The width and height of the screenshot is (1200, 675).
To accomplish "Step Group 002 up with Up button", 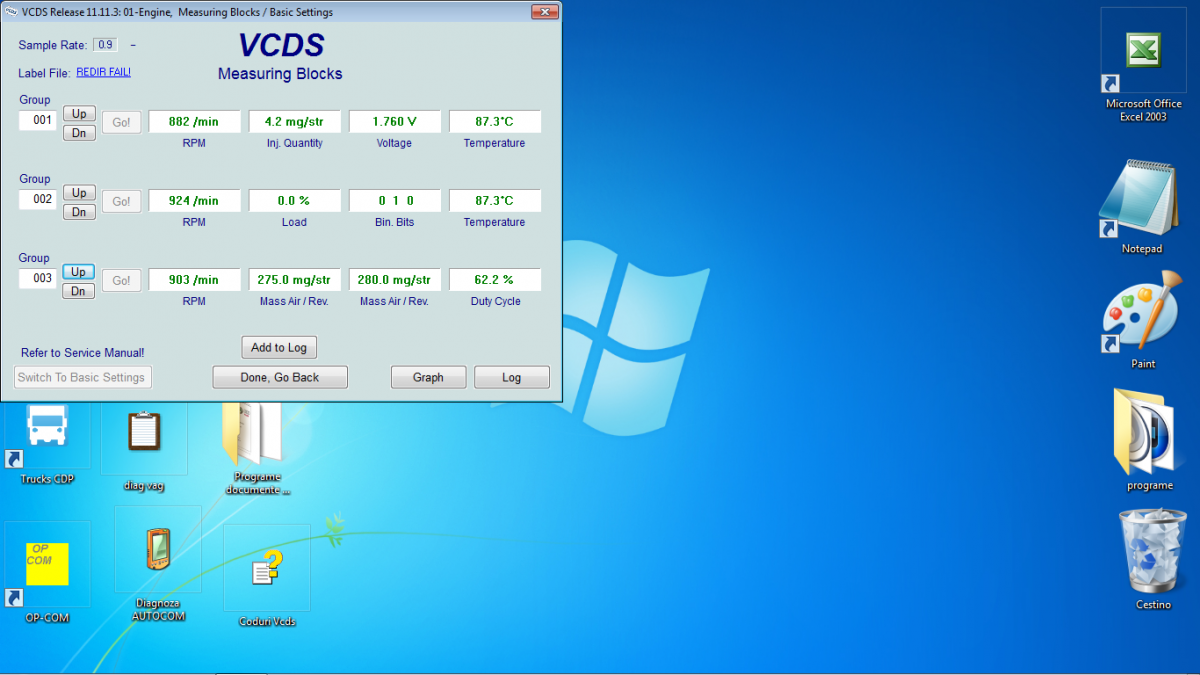I will pyautogui.click(x=79, y=193).
